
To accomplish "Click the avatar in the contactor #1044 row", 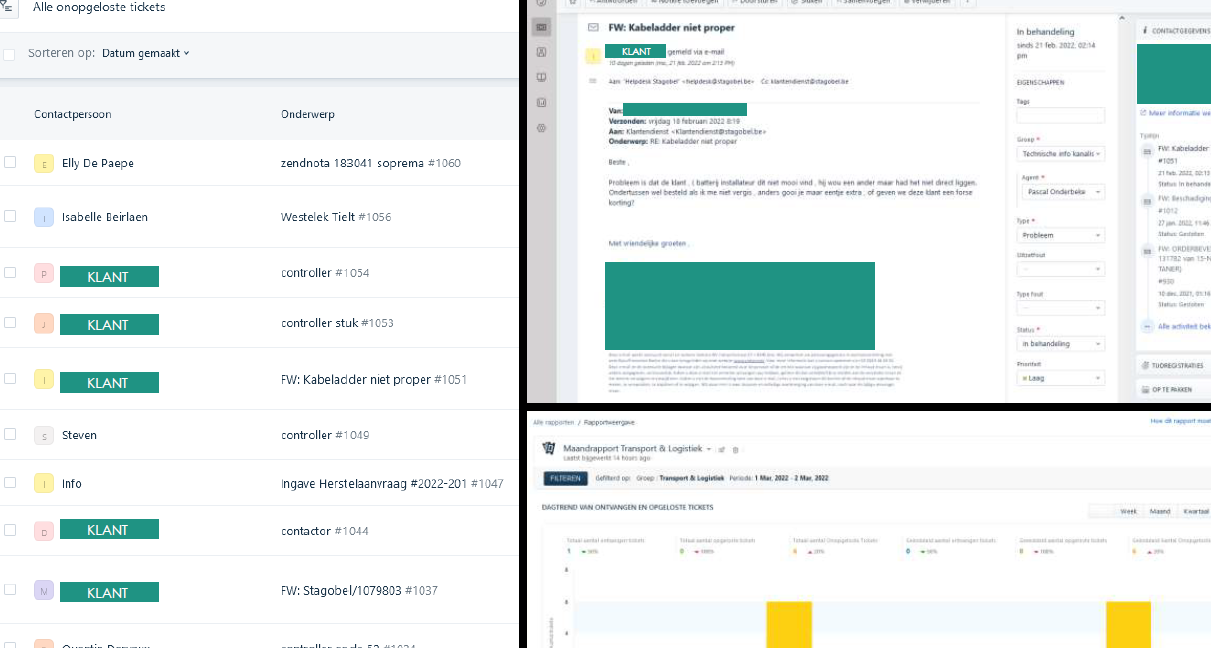I will [43, 531].
